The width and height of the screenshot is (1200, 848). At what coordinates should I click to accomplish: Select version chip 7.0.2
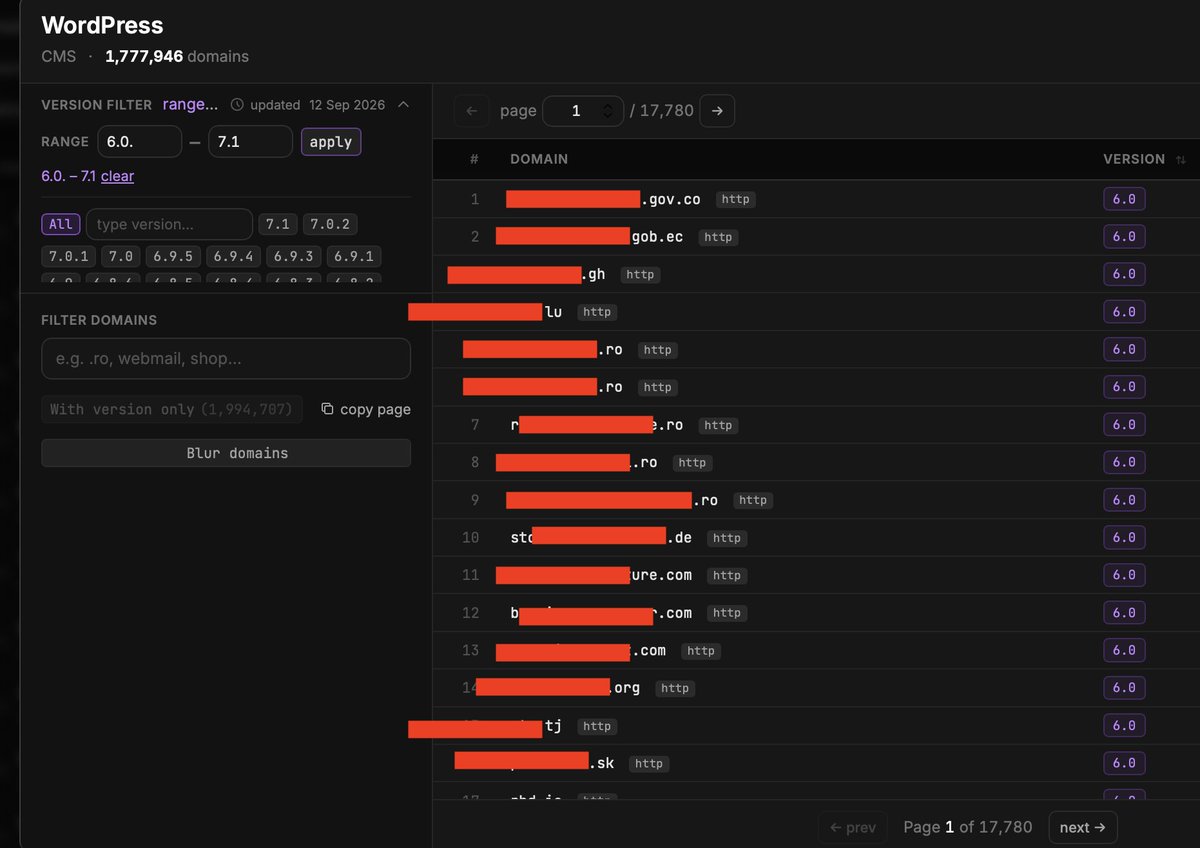pyautogui.click(x=330, y=224)
